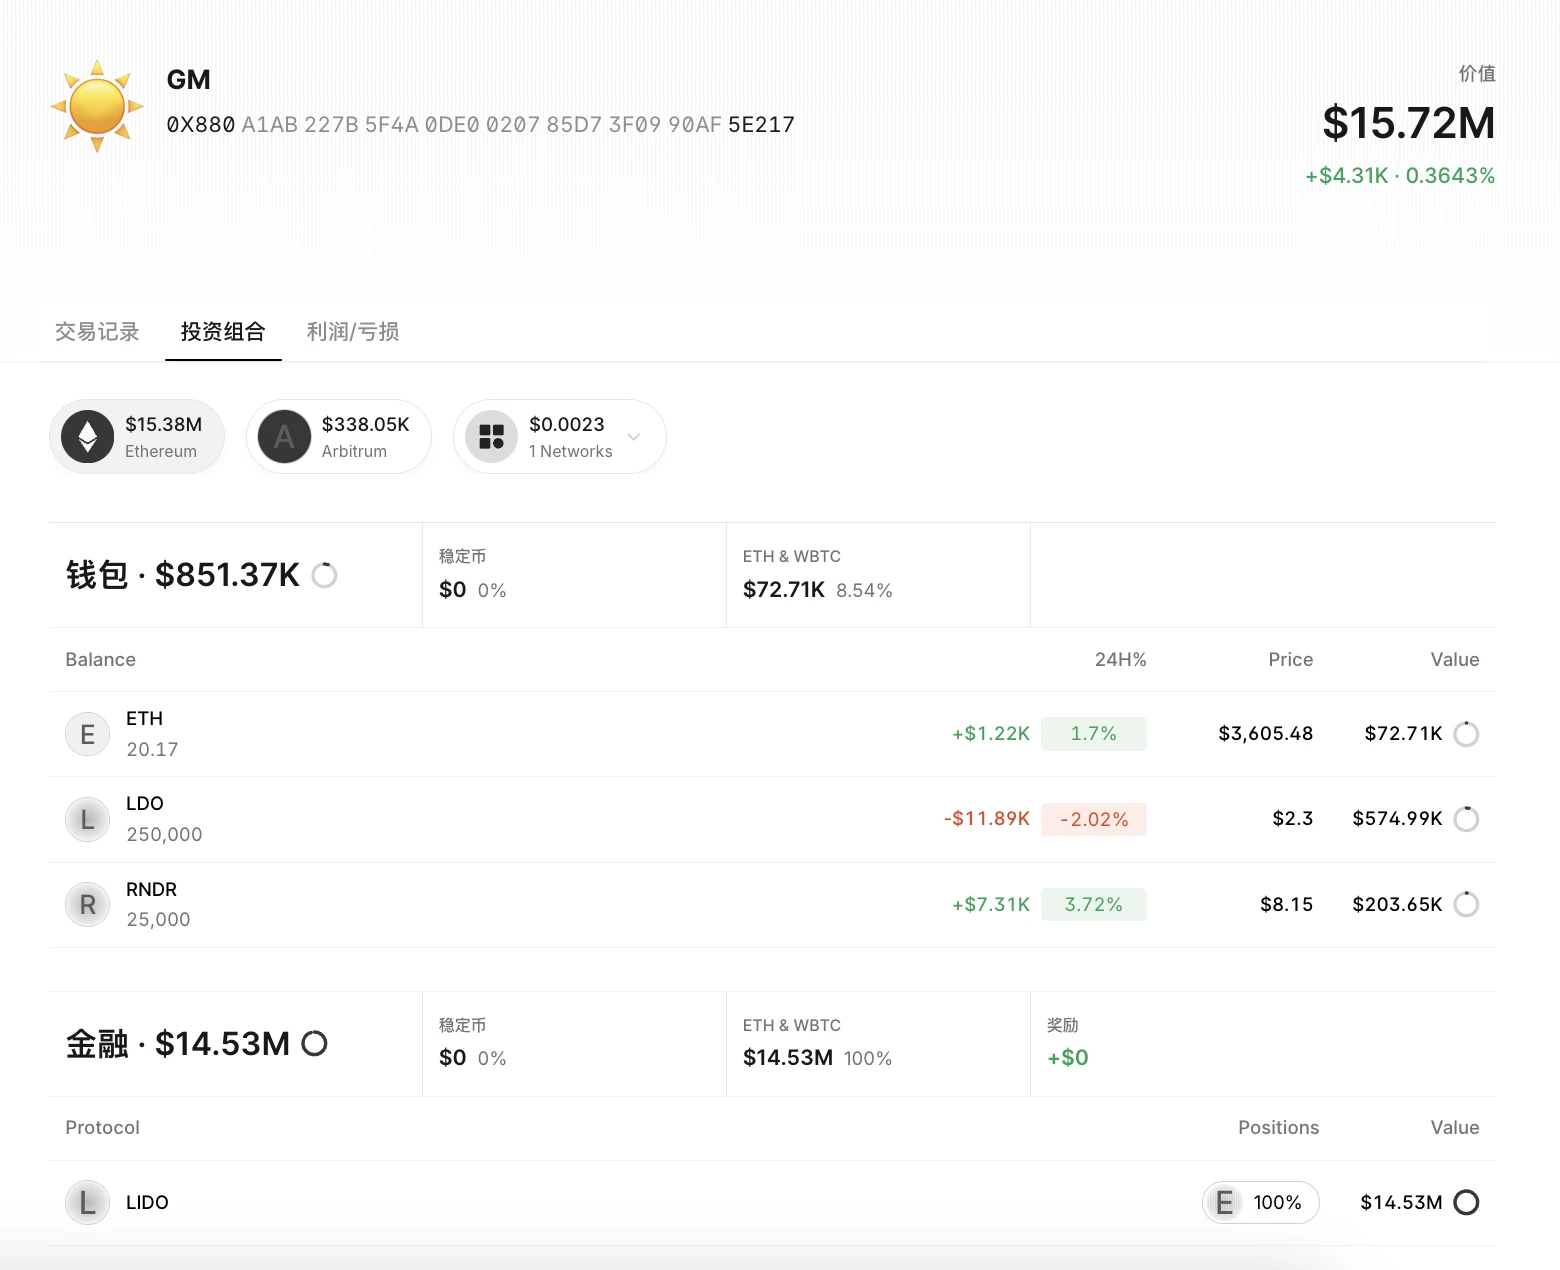Click the Arbitrum network logo icon
This screenshot has width=1560, height=1270.
285,437
